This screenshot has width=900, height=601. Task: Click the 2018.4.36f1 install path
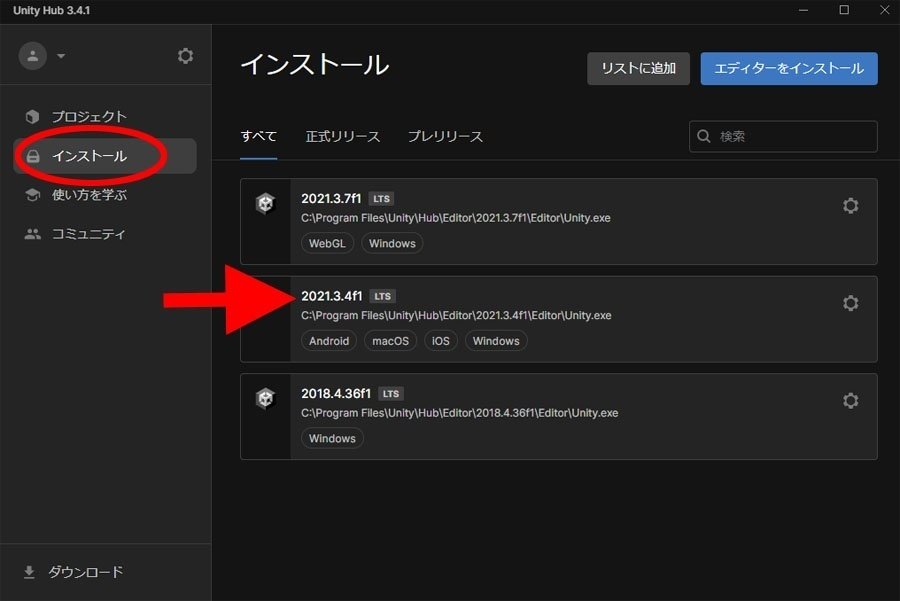tap(460, 413)
